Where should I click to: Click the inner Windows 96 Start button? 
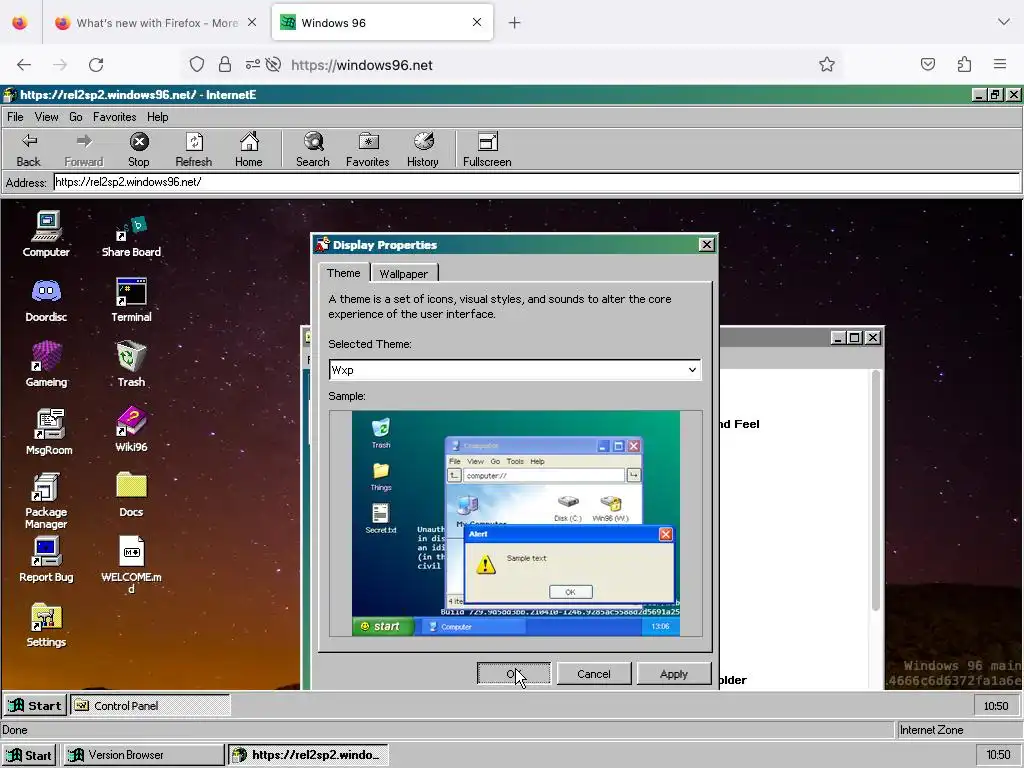pos(35,705)
